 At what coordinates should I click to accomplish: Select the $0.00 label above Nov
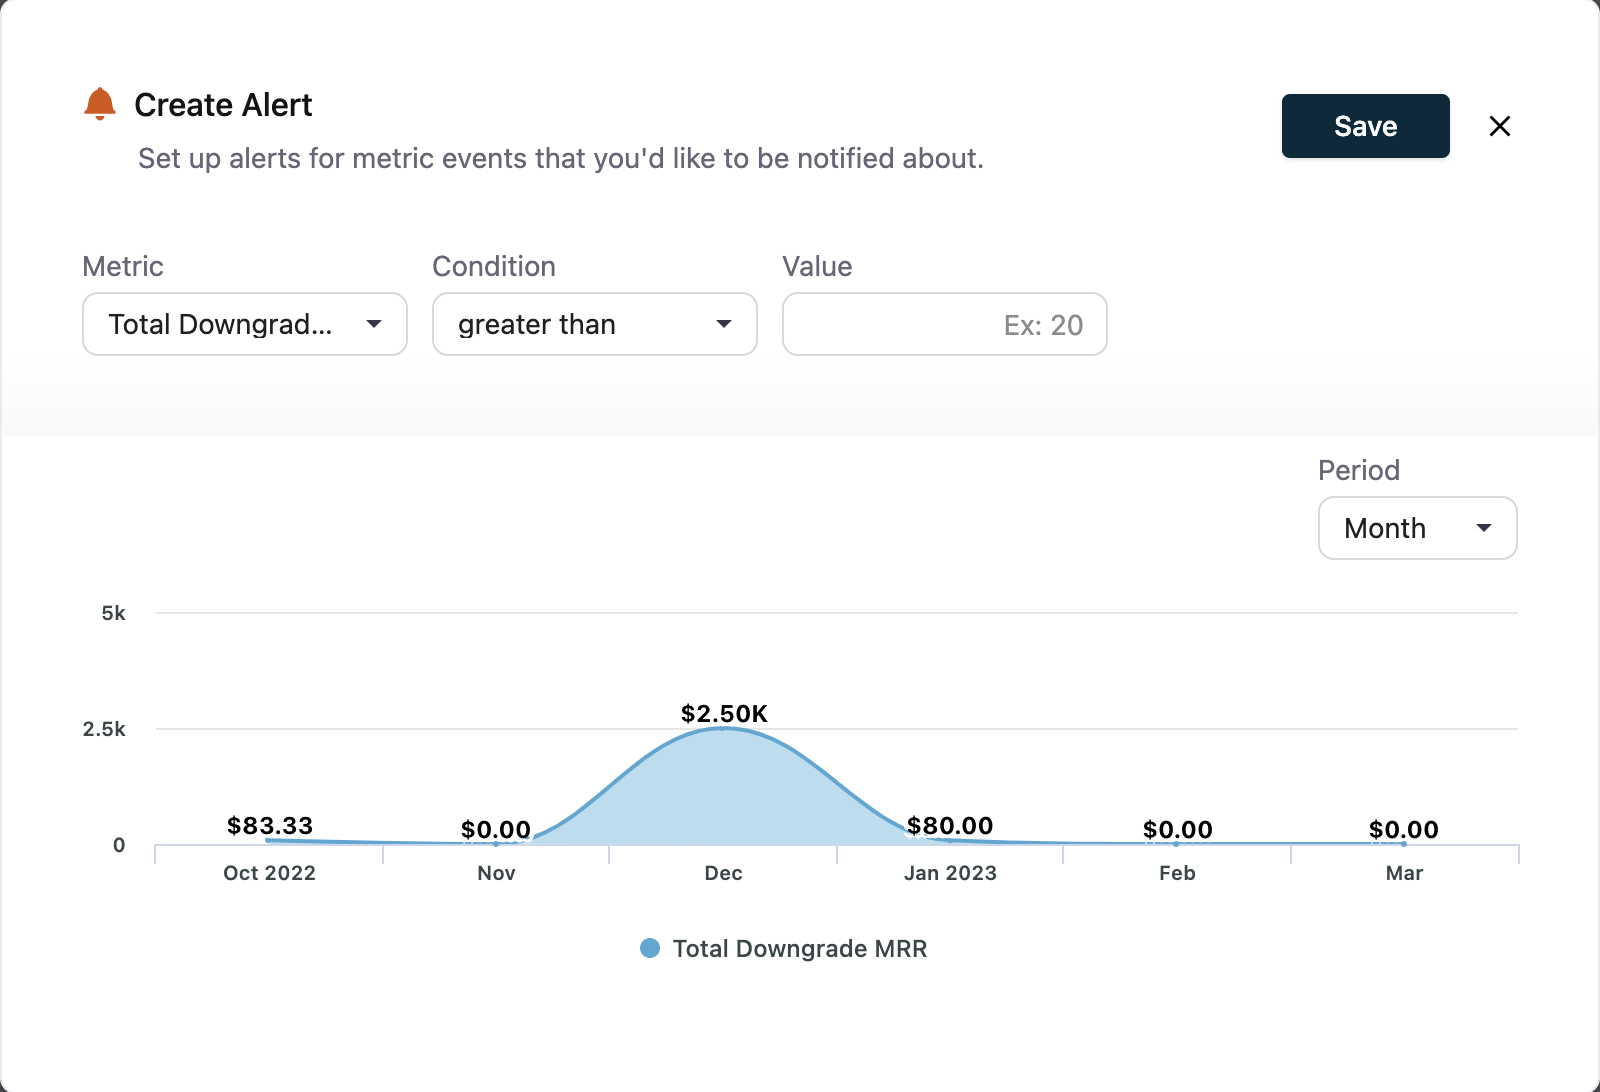pos(496,829)
